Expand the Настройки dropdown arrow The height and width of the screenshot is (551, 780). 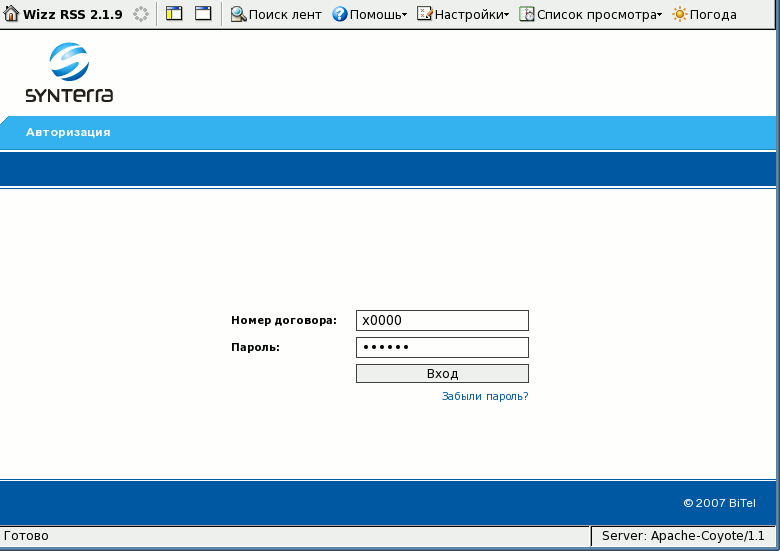pyautogui.click(x=506, y=15)
